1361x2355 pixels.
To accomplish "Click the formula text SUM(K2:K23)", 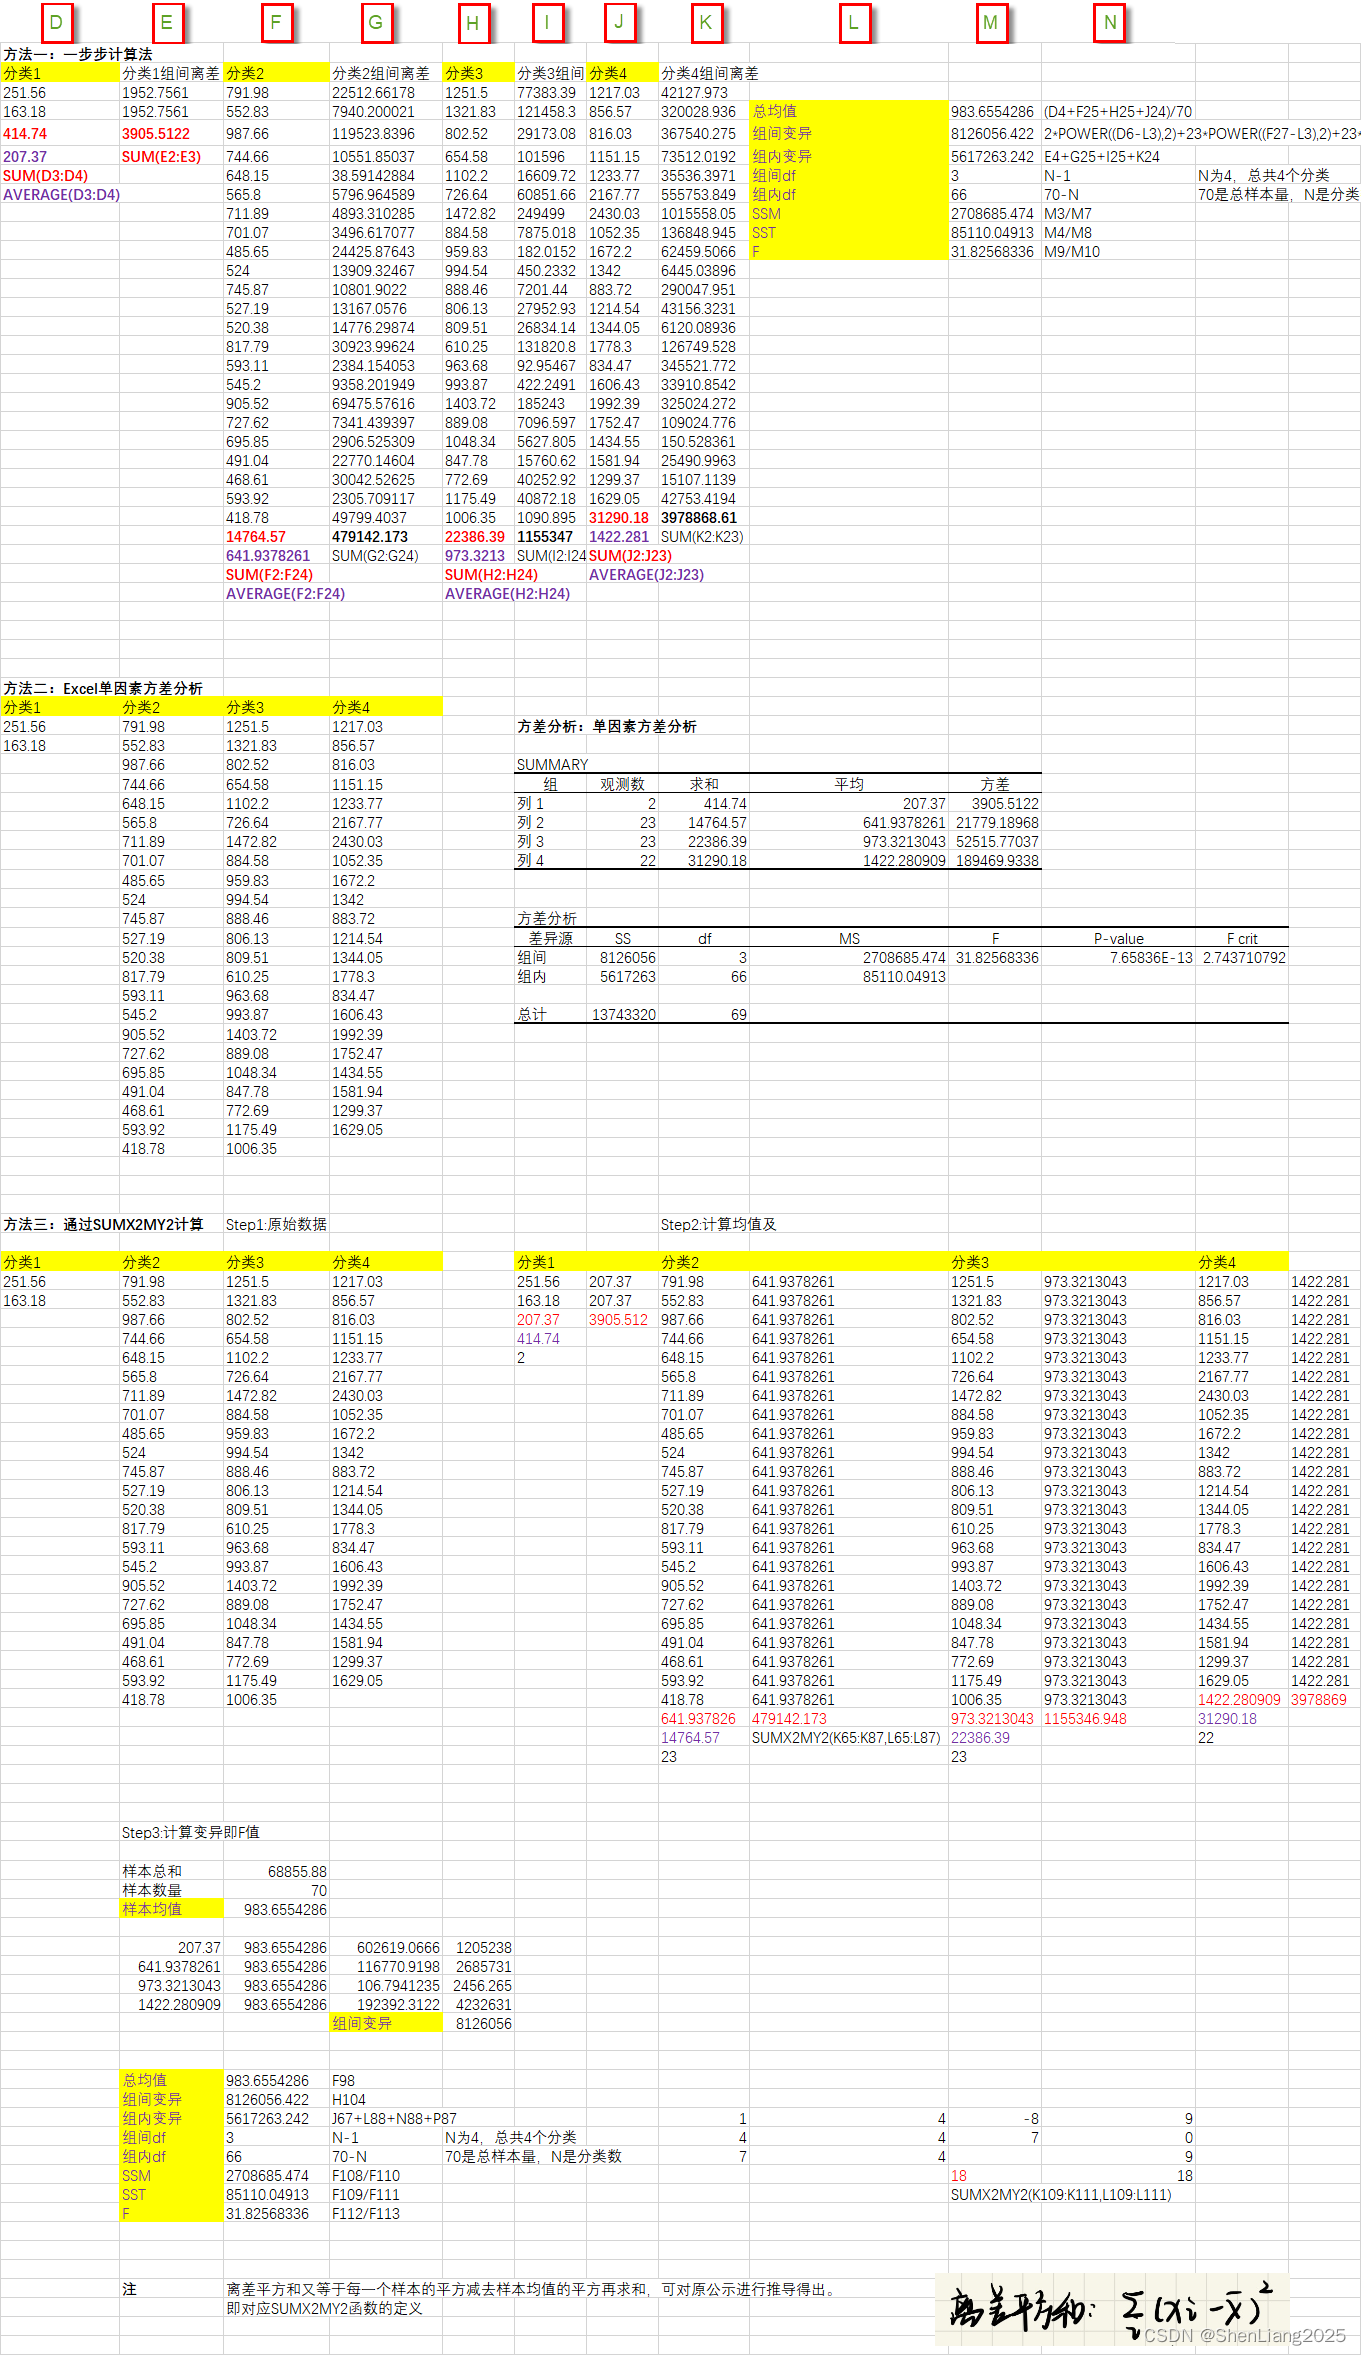I will [702, 536].
